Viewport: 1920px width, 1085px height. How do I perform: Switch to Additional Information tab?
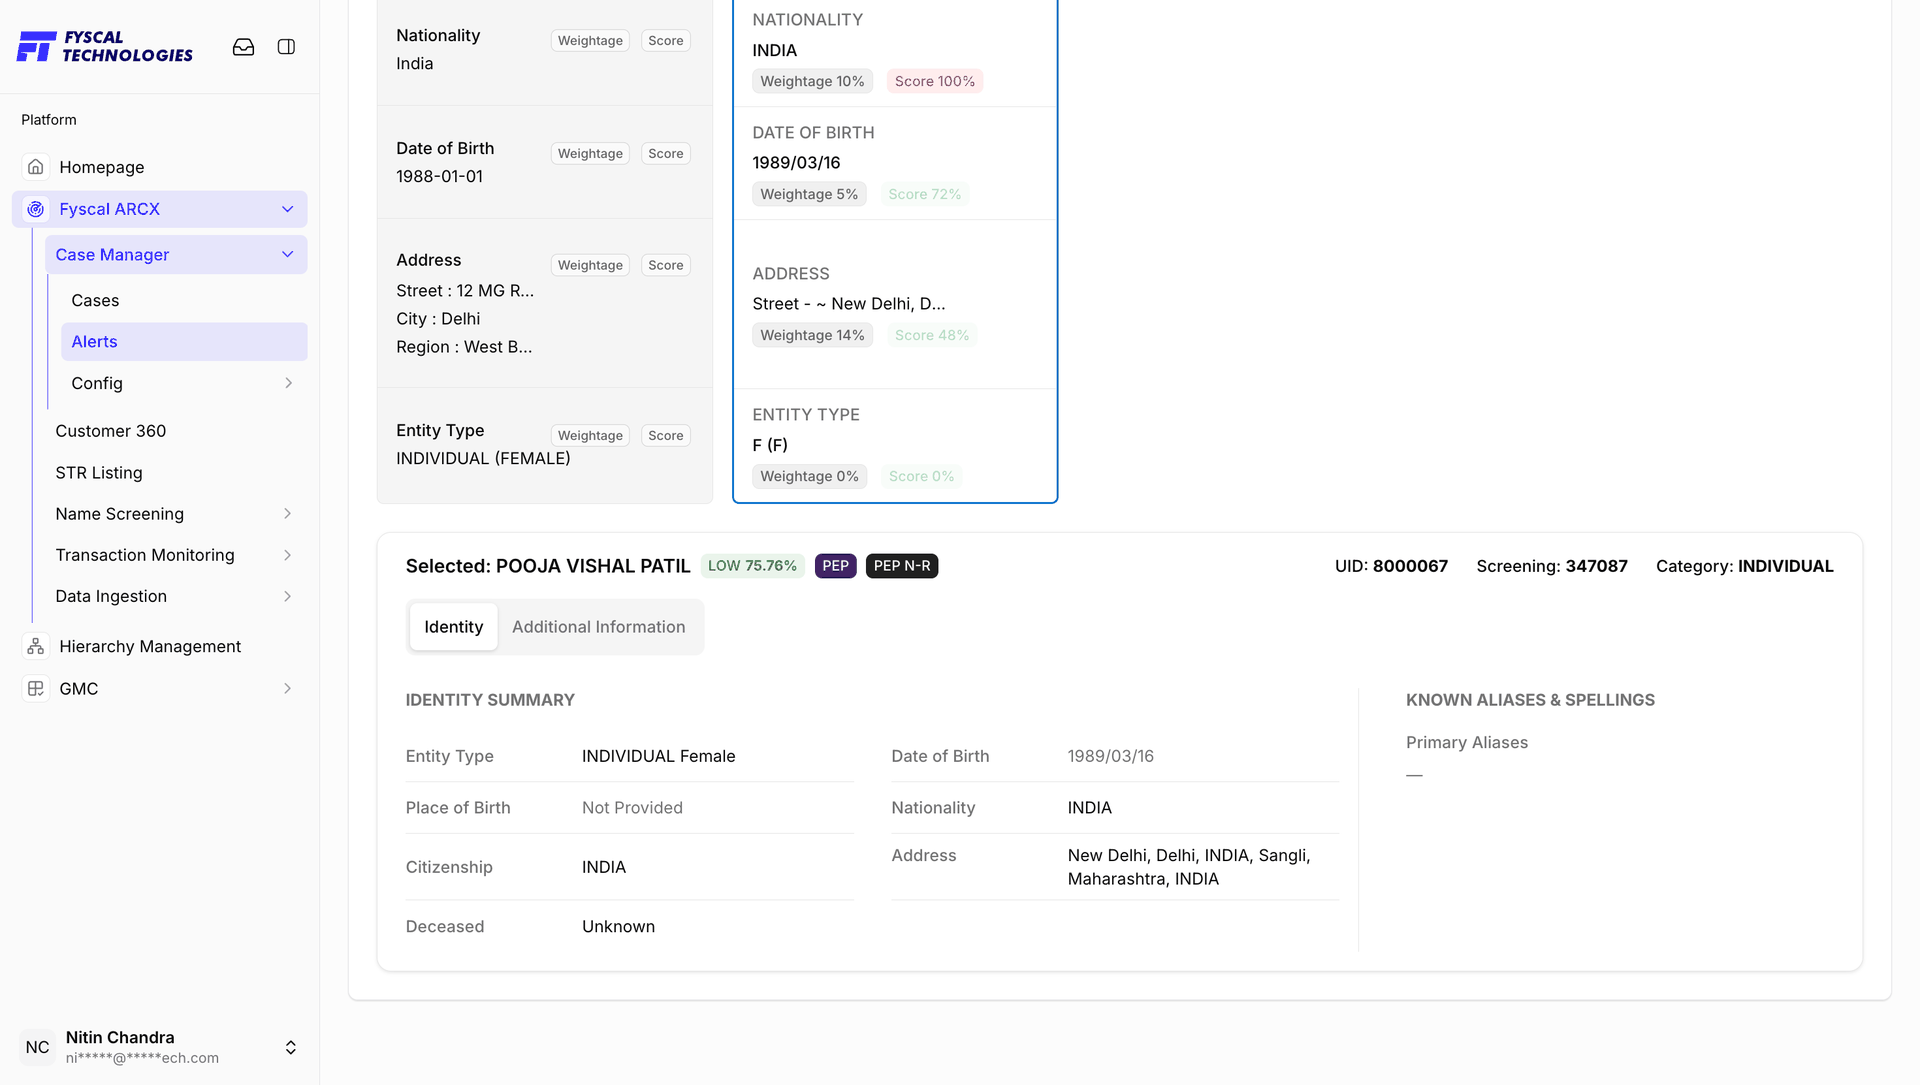pos(598,626)
